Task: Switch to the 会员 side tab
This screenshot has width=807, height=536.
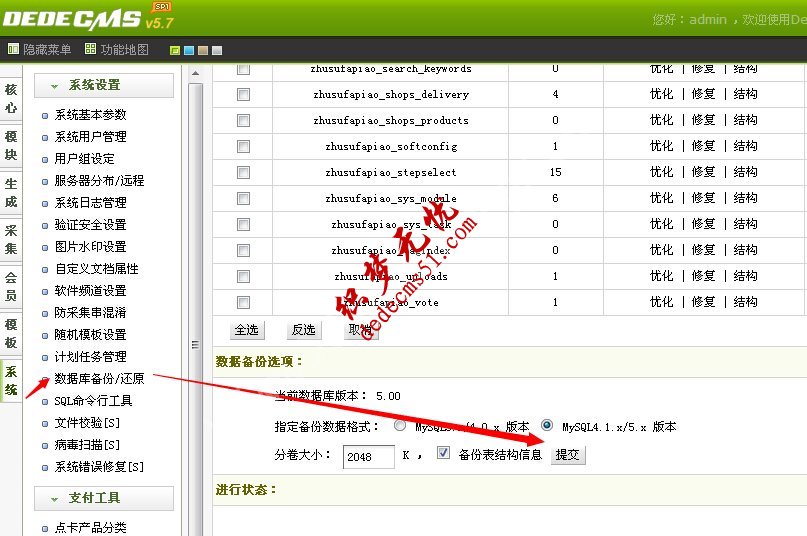Action: pos(11,286)
